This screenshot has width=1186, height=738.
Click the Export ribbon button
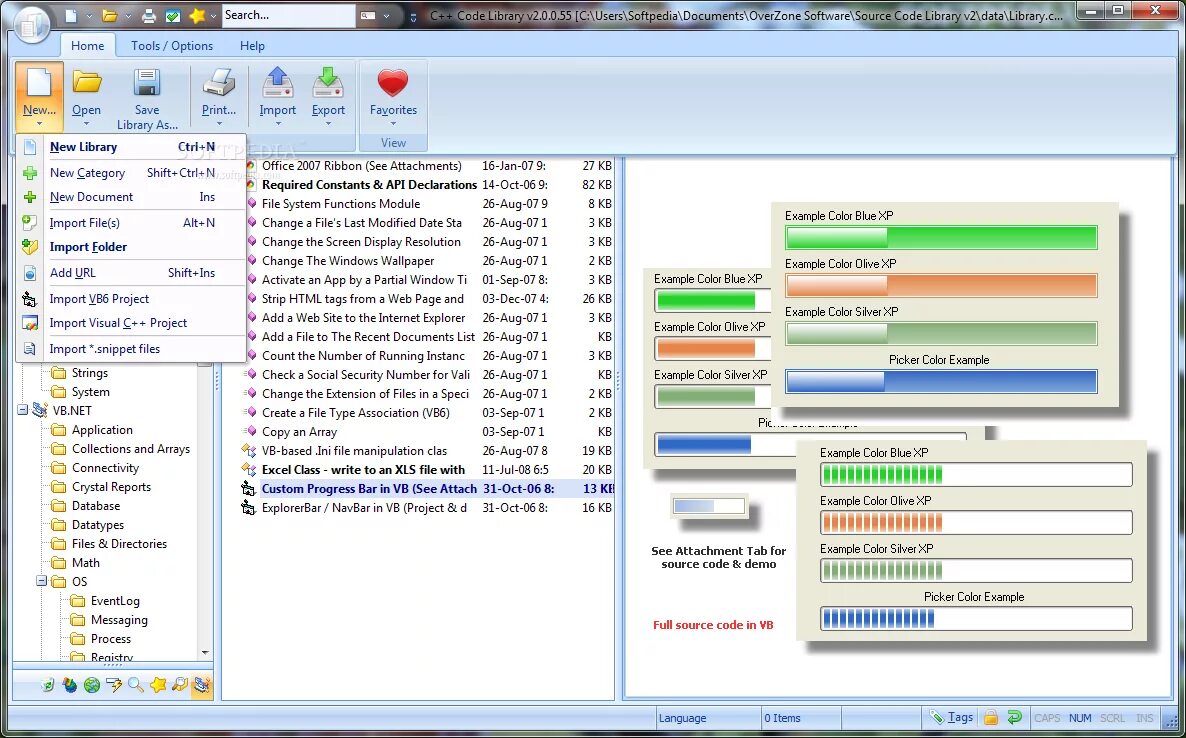(328, 98)
